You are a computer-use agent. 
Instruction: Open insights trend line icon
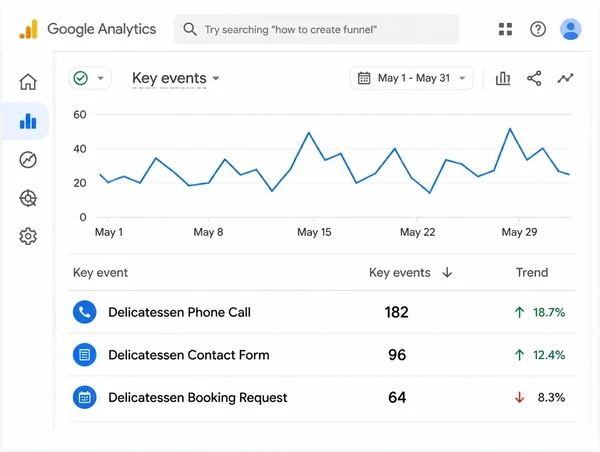(x=565, y=78)
